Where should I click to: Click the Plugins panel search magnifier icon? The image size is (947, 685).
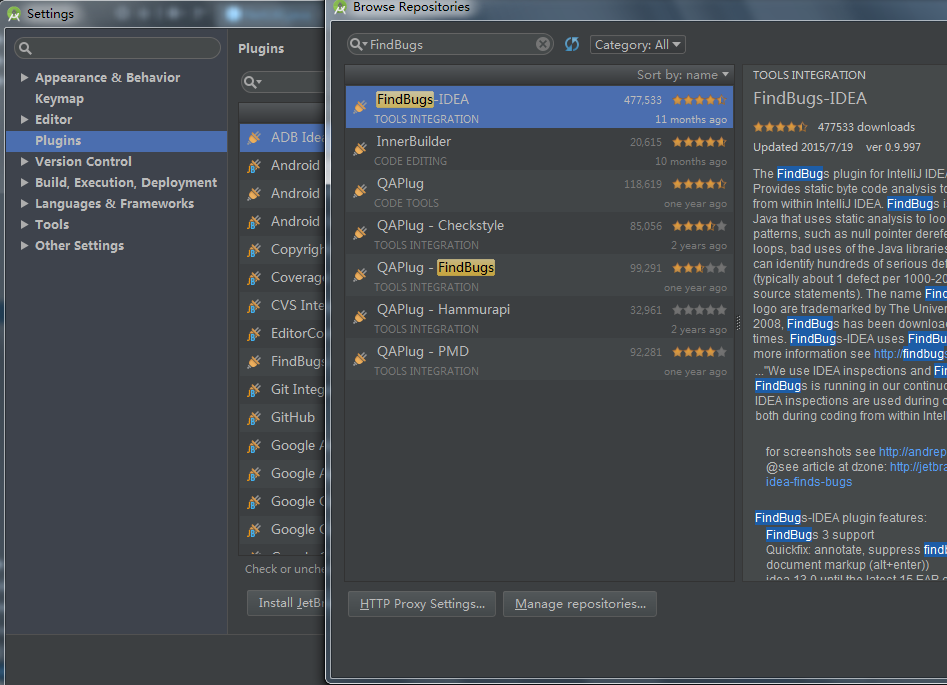(x=251, y=82)
